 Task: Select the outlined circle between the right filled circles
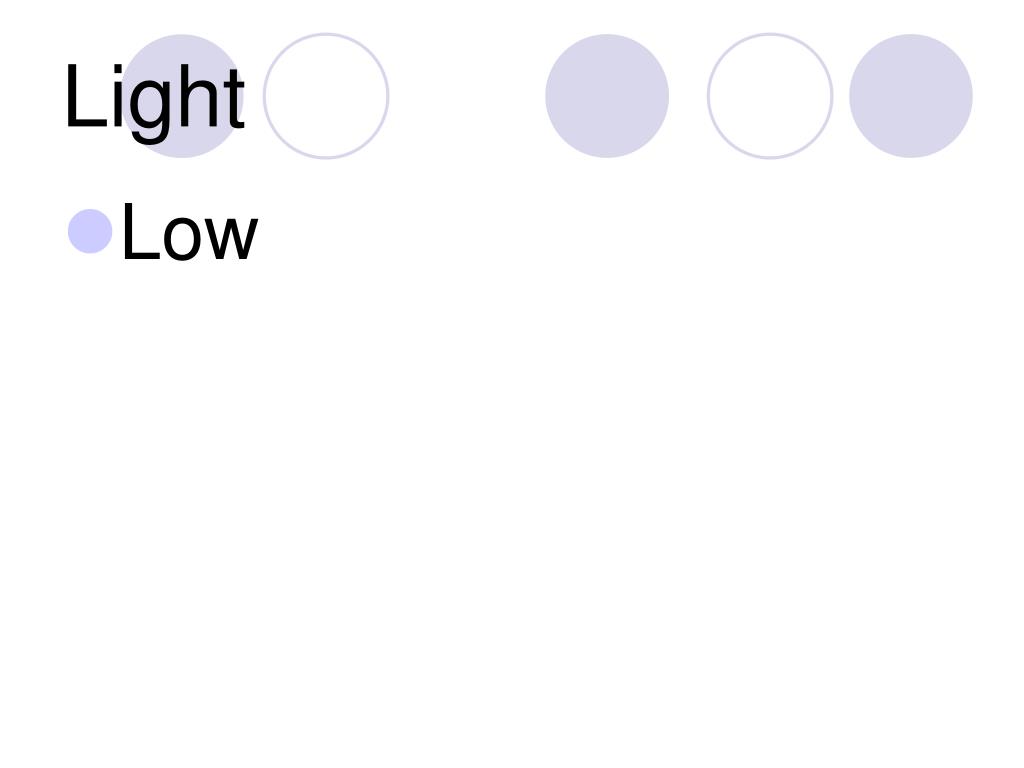770,96
